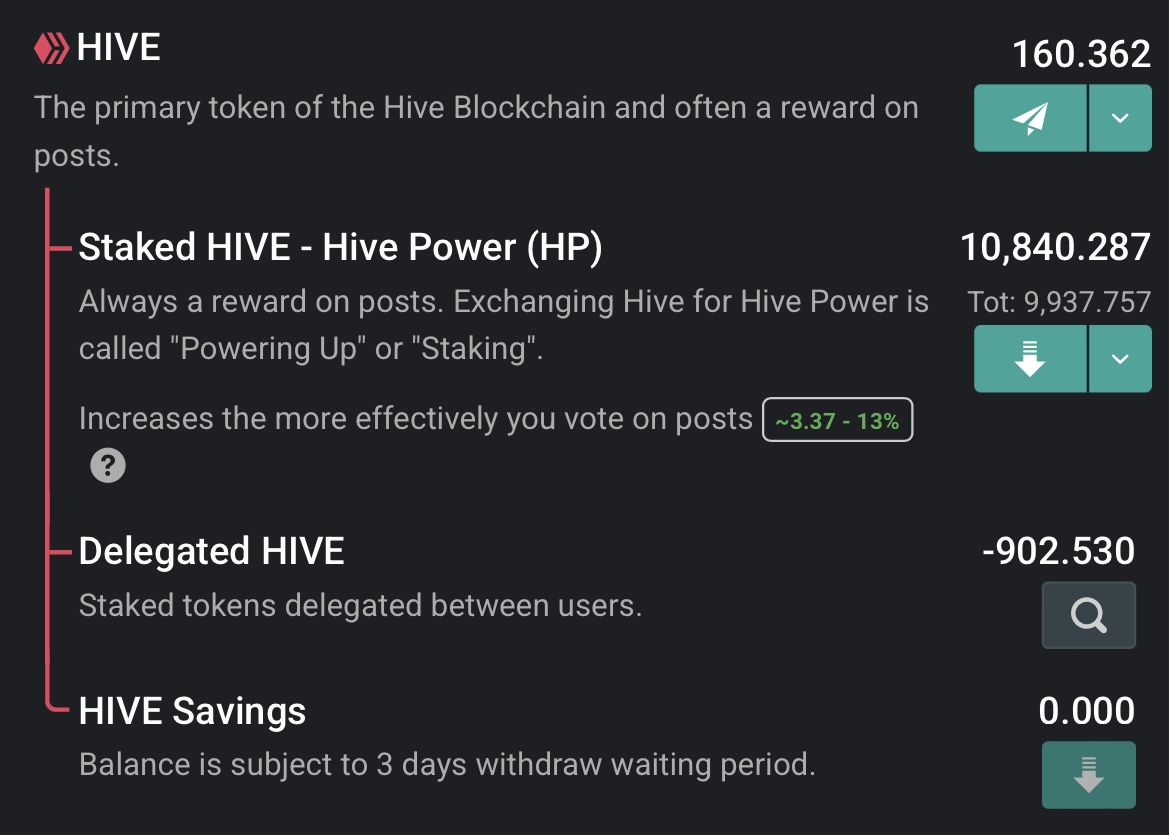Select the Delegated HIVE heading
The height and width of the screenshot is (835, 1169).
[211, 551]
